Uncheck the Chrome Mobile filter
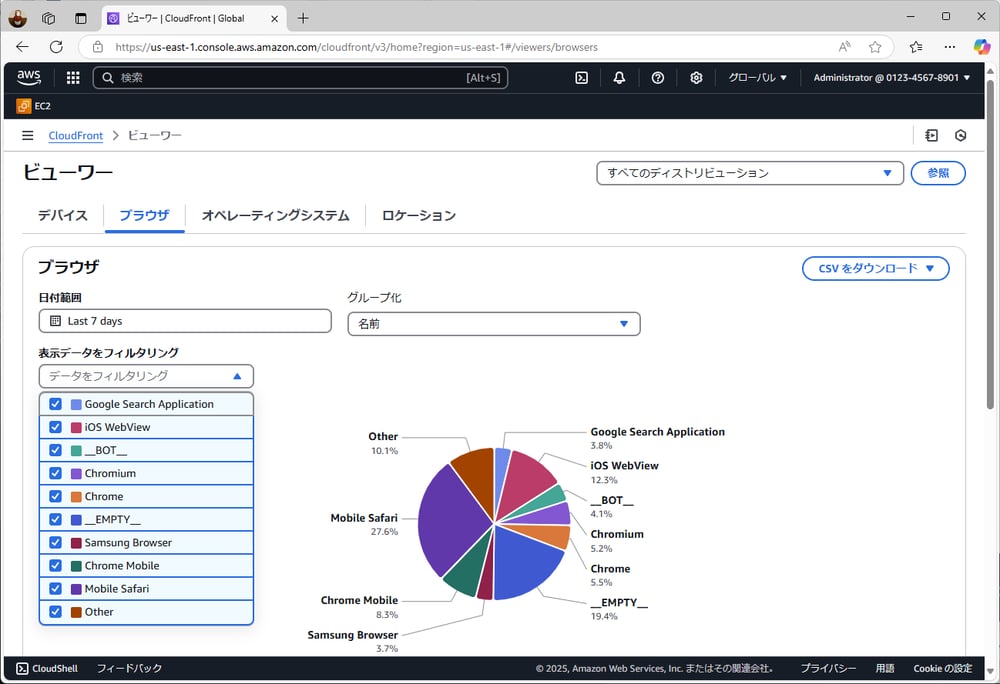 (55, 565)
